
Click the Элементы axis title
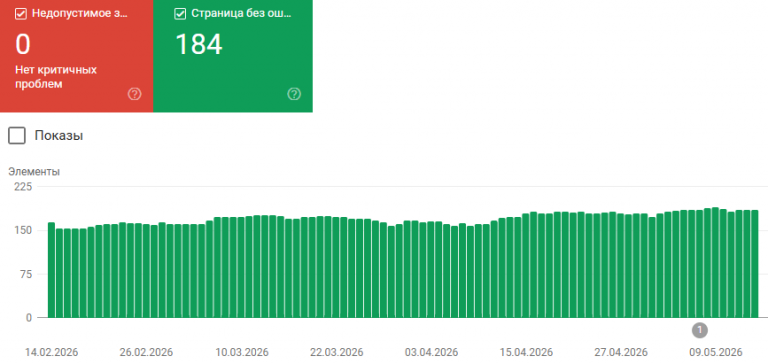tap(34, 172)
